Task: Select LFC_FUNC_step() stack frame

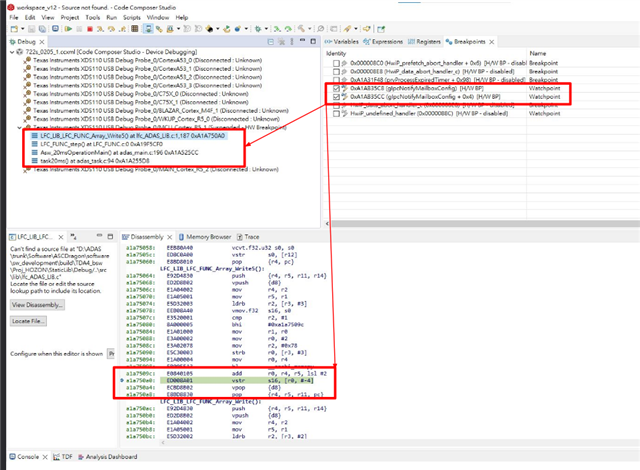Action: 98,144
